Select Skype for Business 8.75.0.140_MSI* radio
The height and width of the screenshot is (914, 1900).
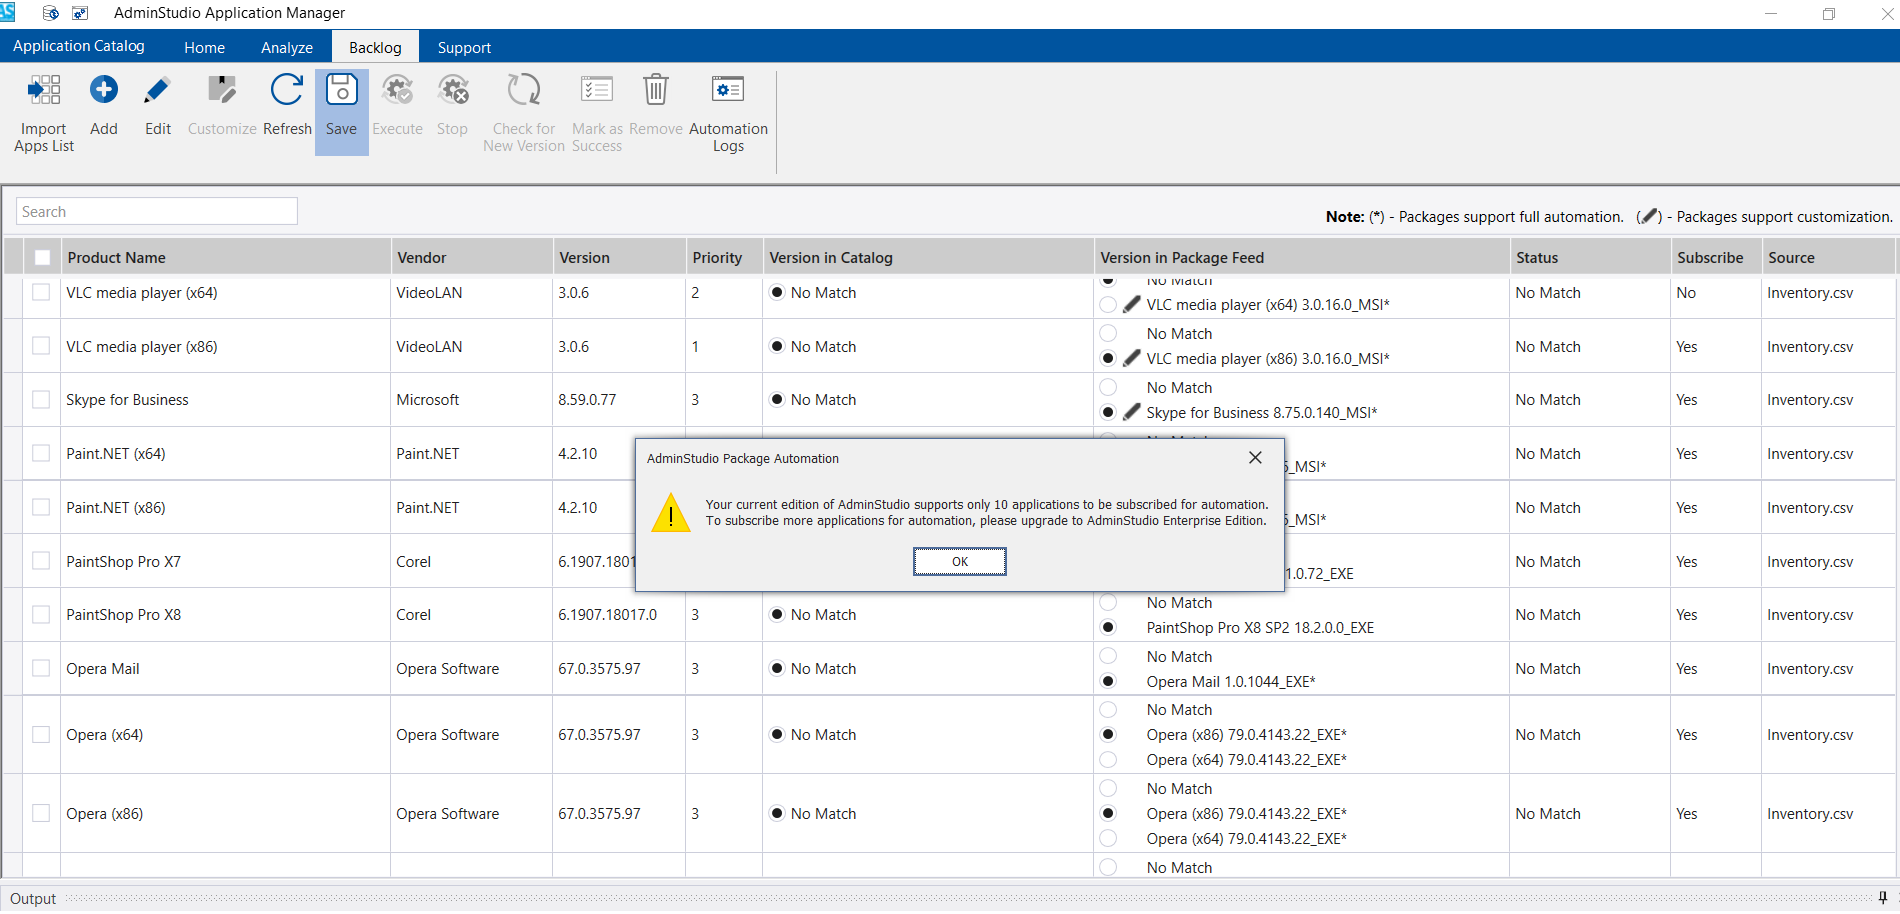(1108, 413)
